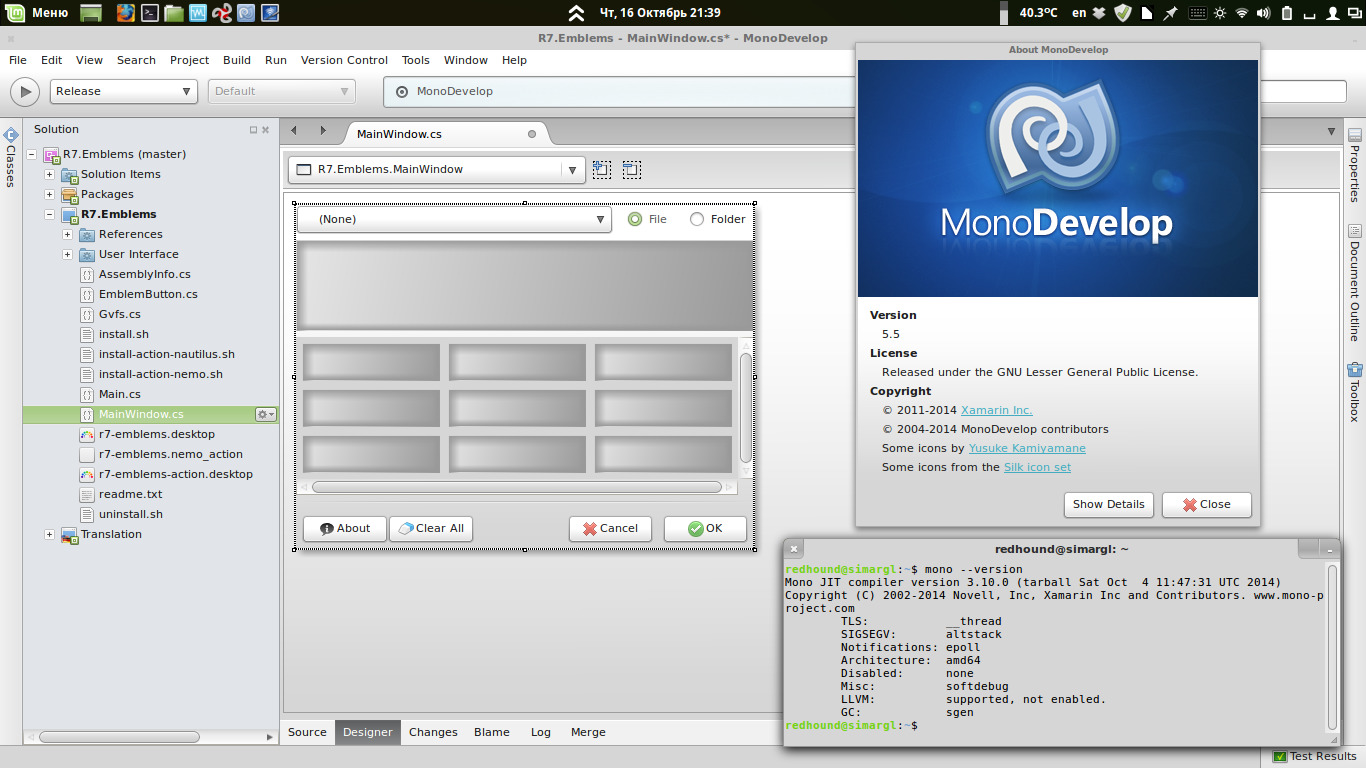Viewport: 1366px width, 768px height.
Task: Click the OK button in designer form
Action: pos(705,528)
